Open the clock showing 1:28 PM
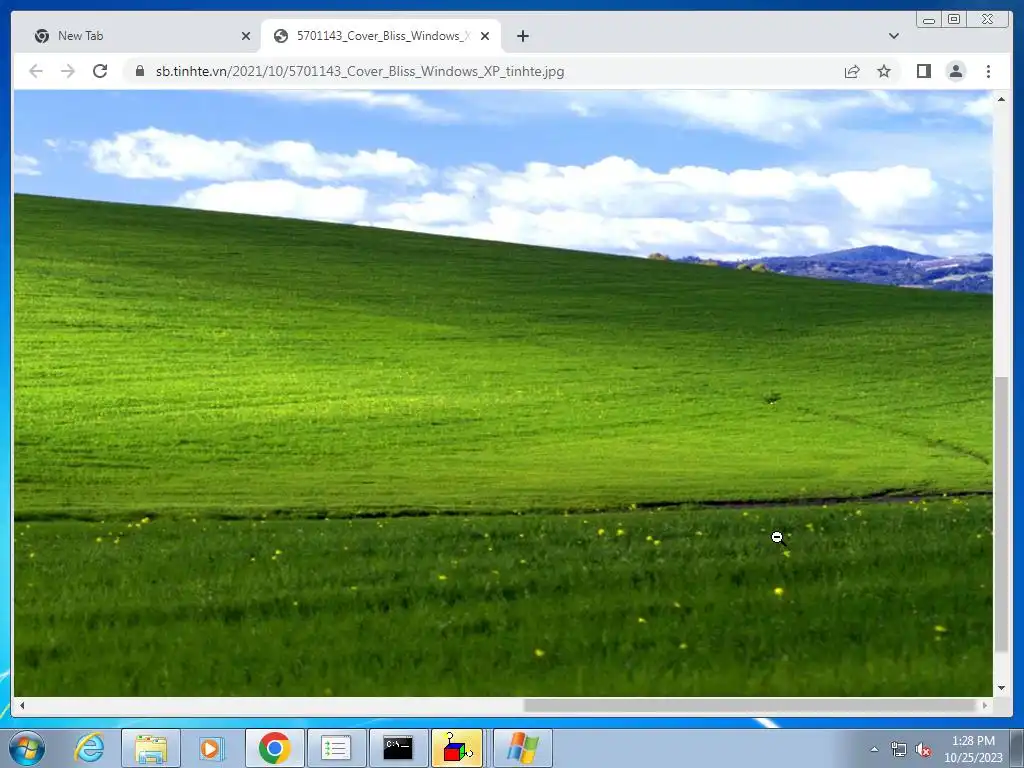Image resolution: width=1024 pixels, height=768 pixels. [x=973, y=749]
